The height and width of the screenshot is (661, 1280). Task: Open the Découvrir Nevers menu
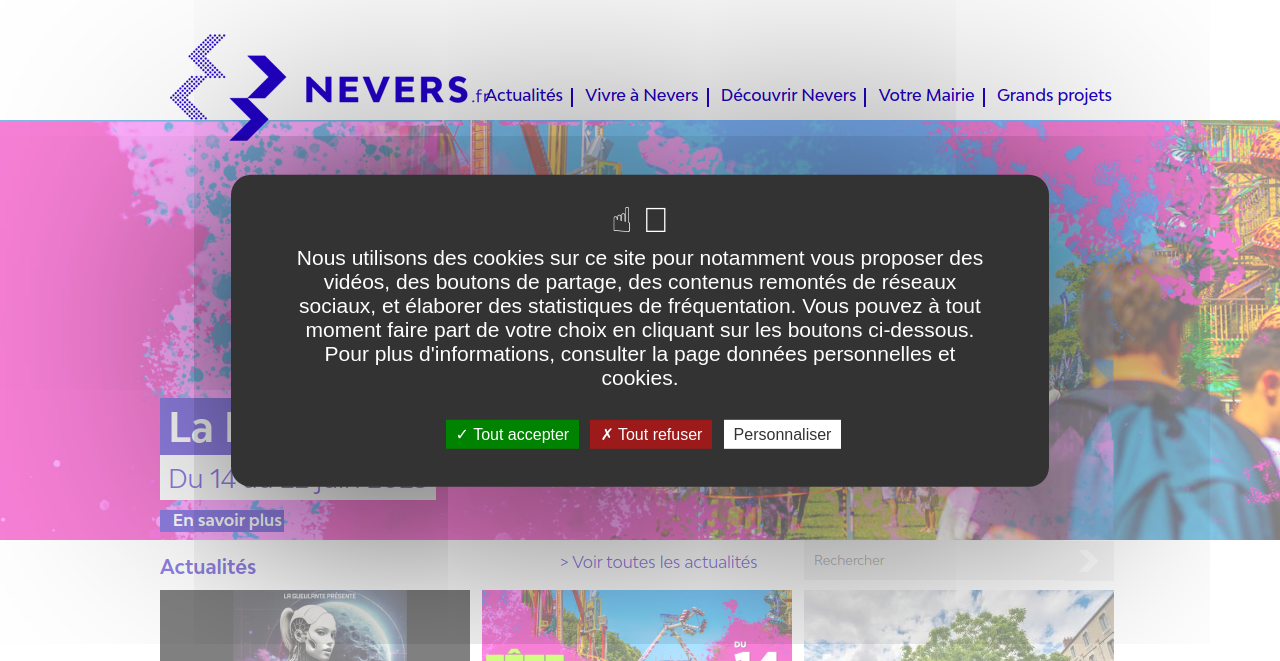[x=788, y=96]
